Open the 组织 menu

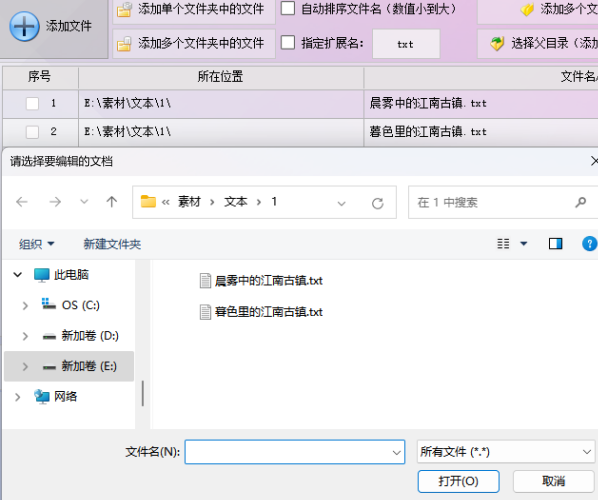37,244
